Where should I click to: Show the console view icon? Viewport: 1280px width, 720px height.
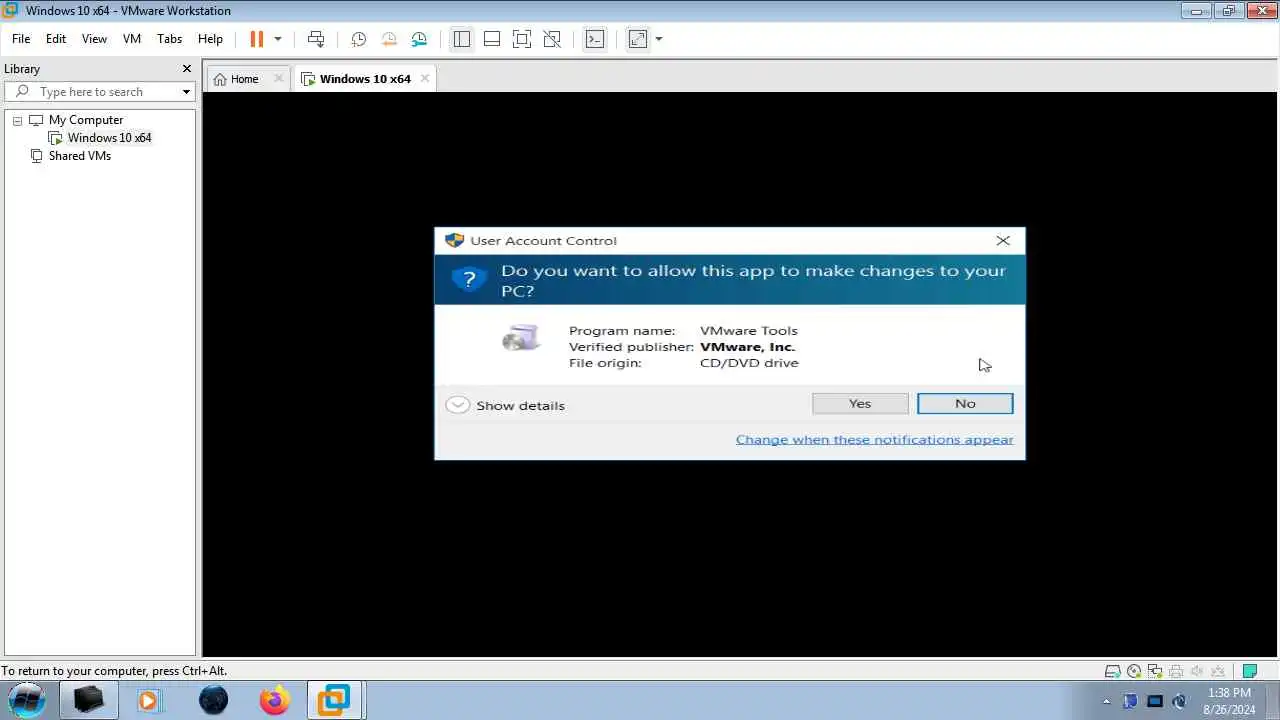click(x=595, y=39)
